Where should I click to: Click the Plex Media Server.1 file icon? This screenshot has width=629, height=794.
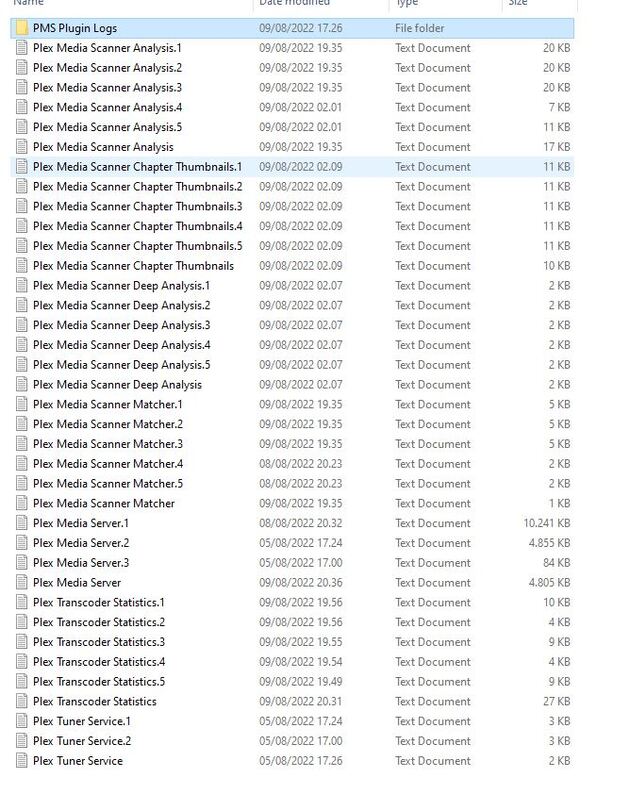click(x=22, y=523)
